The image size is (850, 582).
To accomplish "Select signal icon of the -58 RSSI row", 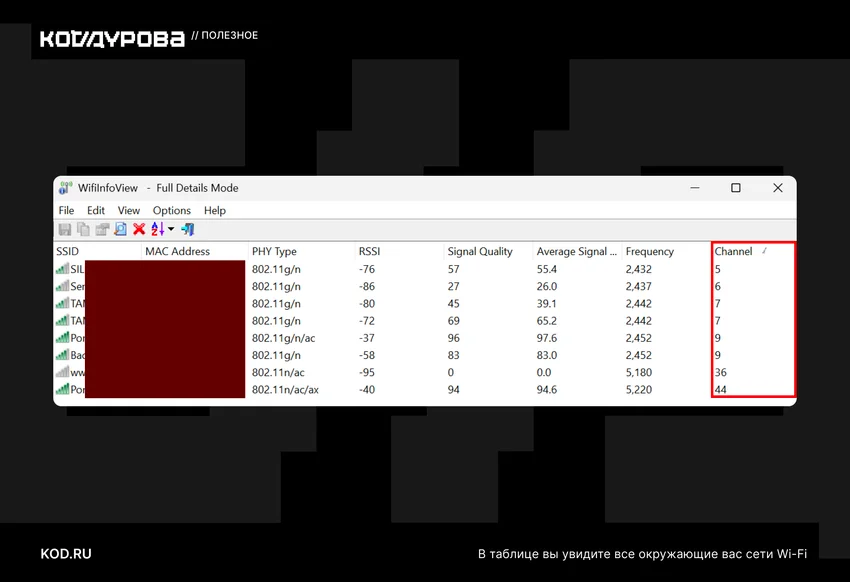I will click(62, 355).
